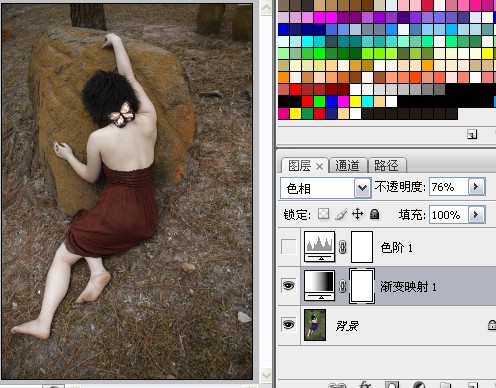Select layer name 渐变映射 1
The height and width of the screenshot is (388, 496).
point(408,287)
